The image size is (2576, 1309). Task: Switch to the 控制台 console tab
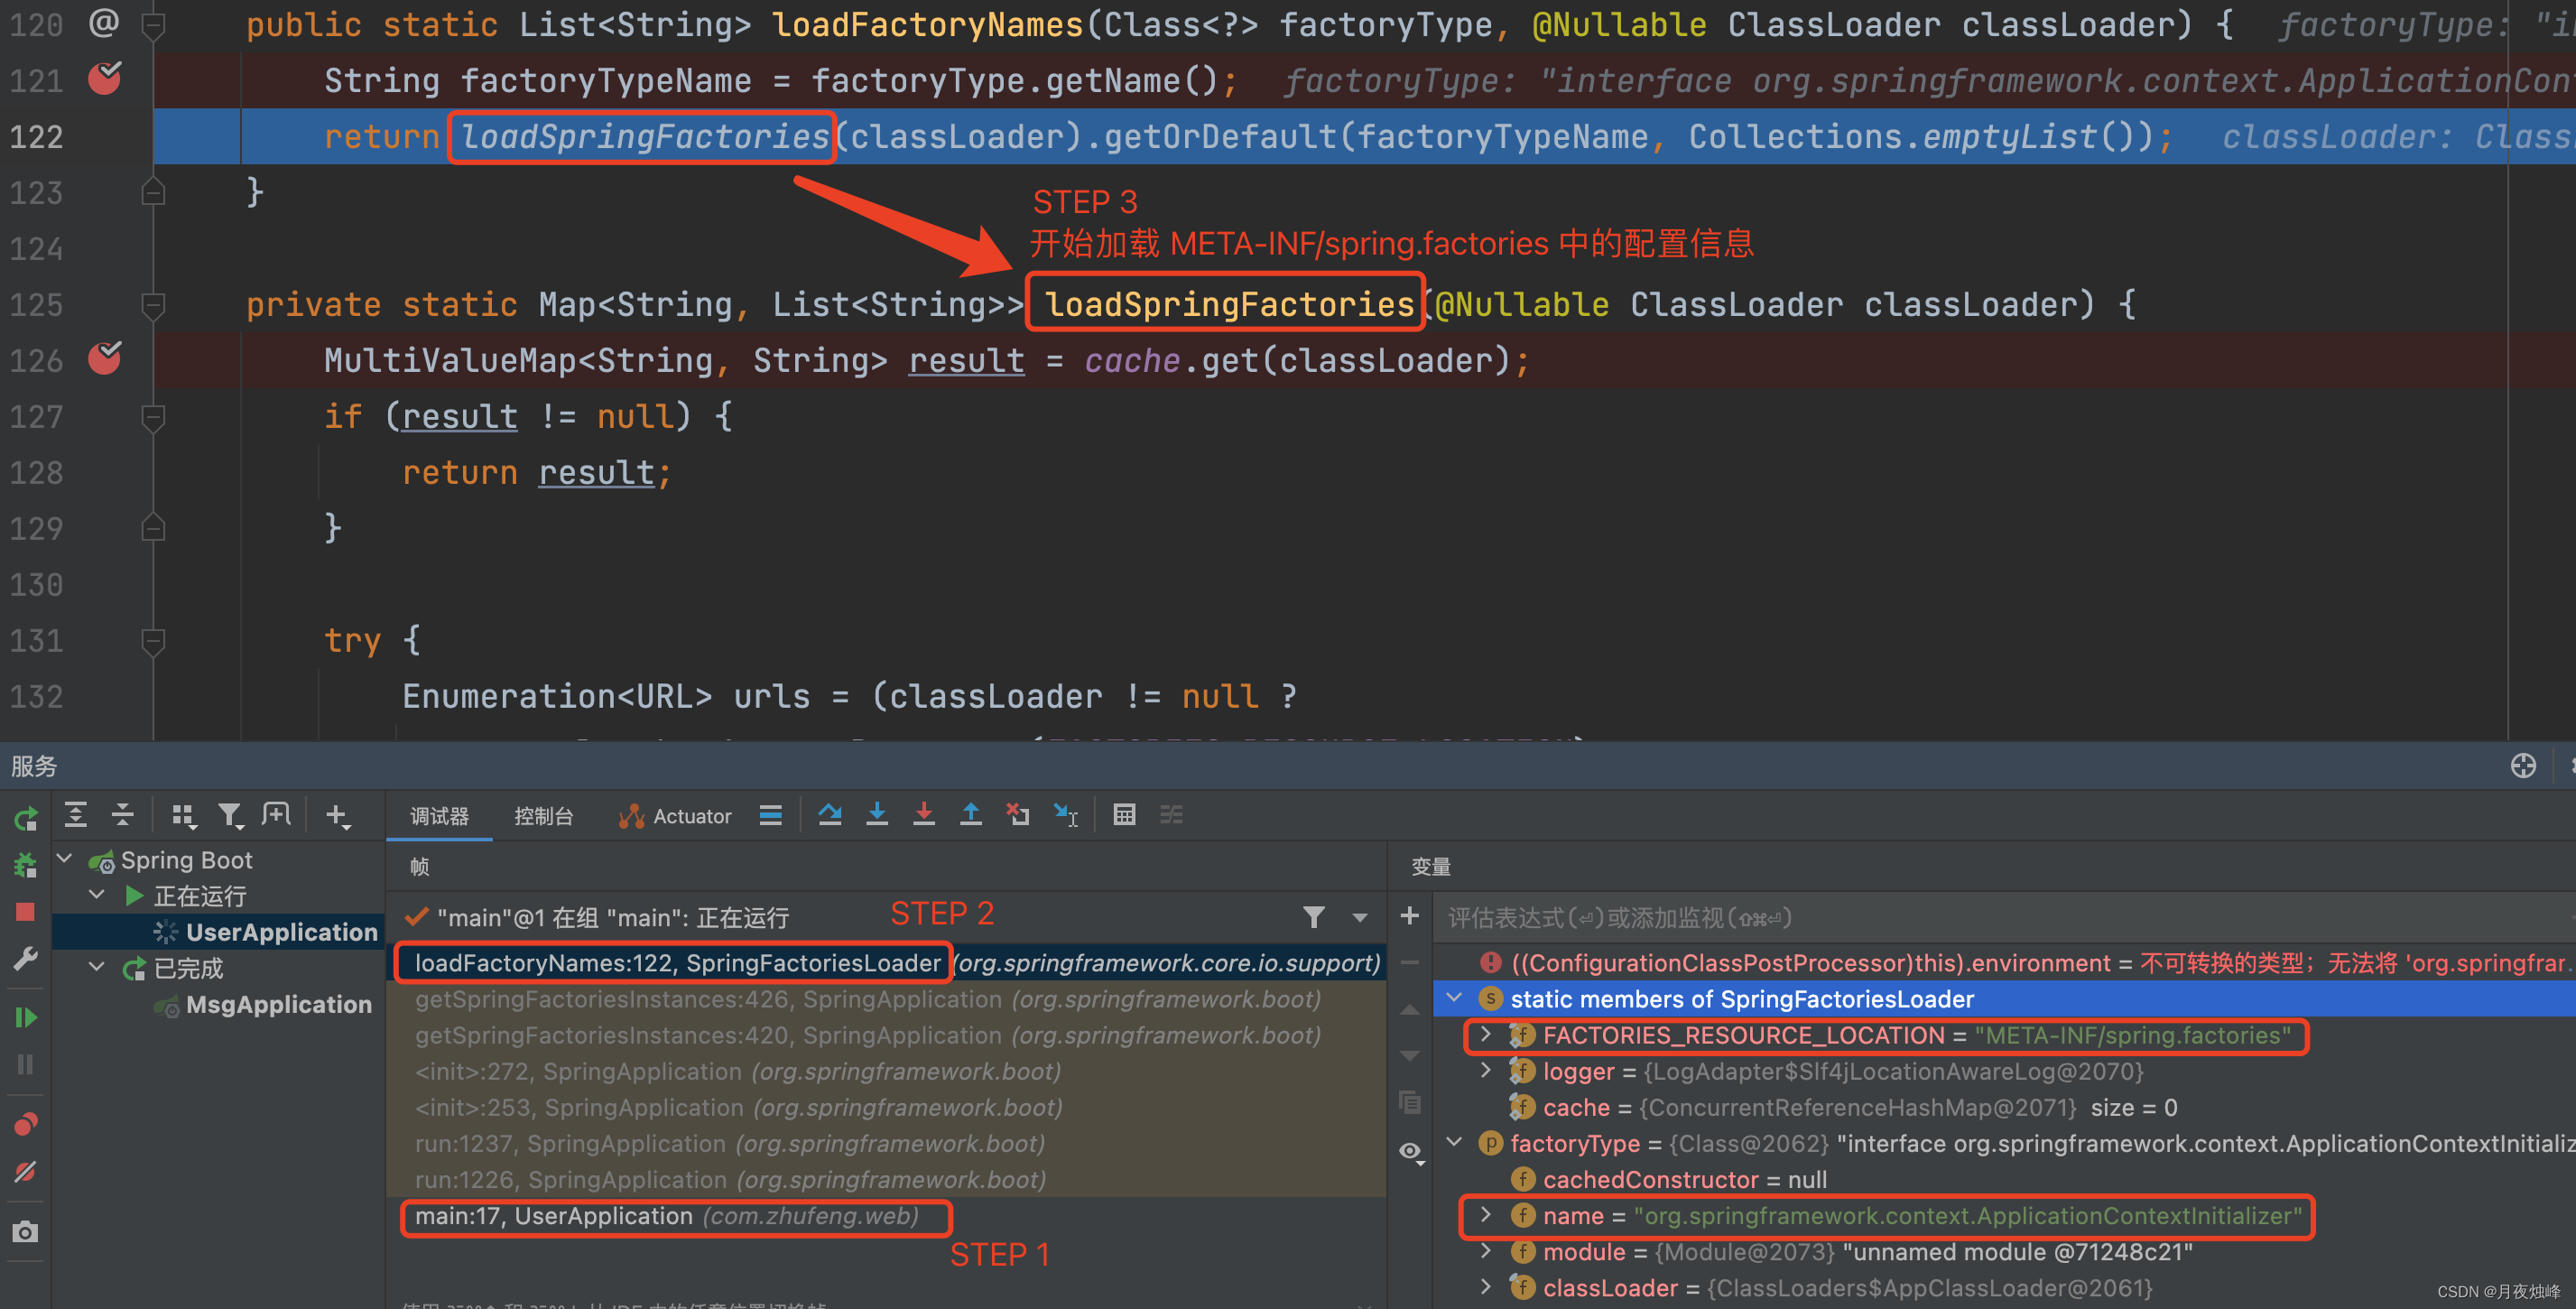click(543, 816)
